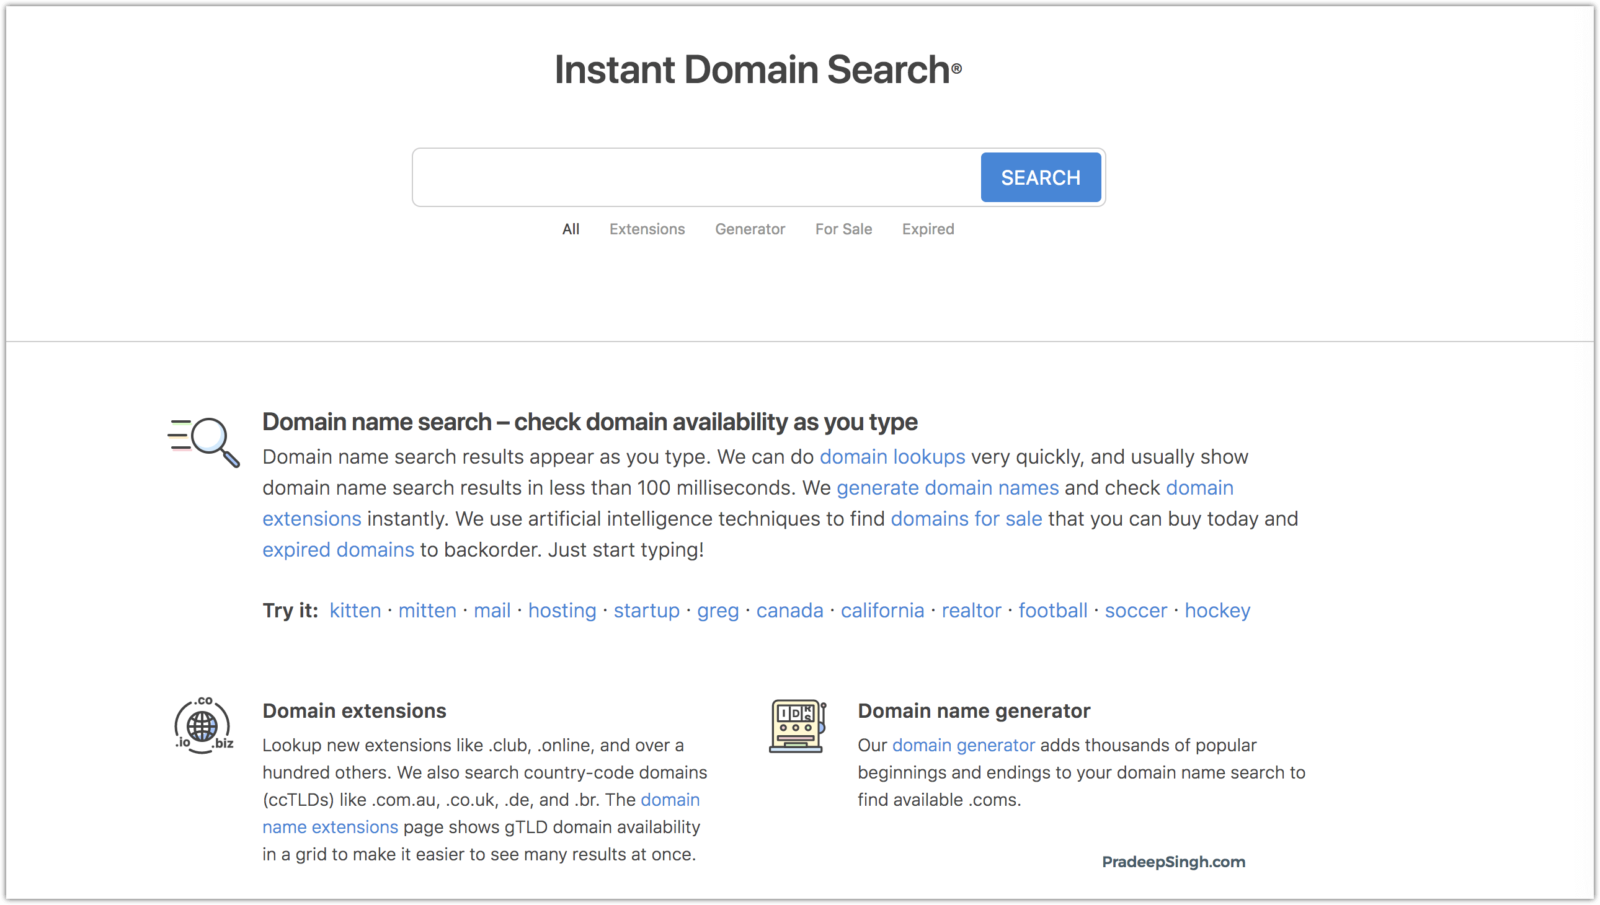
Task: Switch to the For Sale tab
Action: 843,229
